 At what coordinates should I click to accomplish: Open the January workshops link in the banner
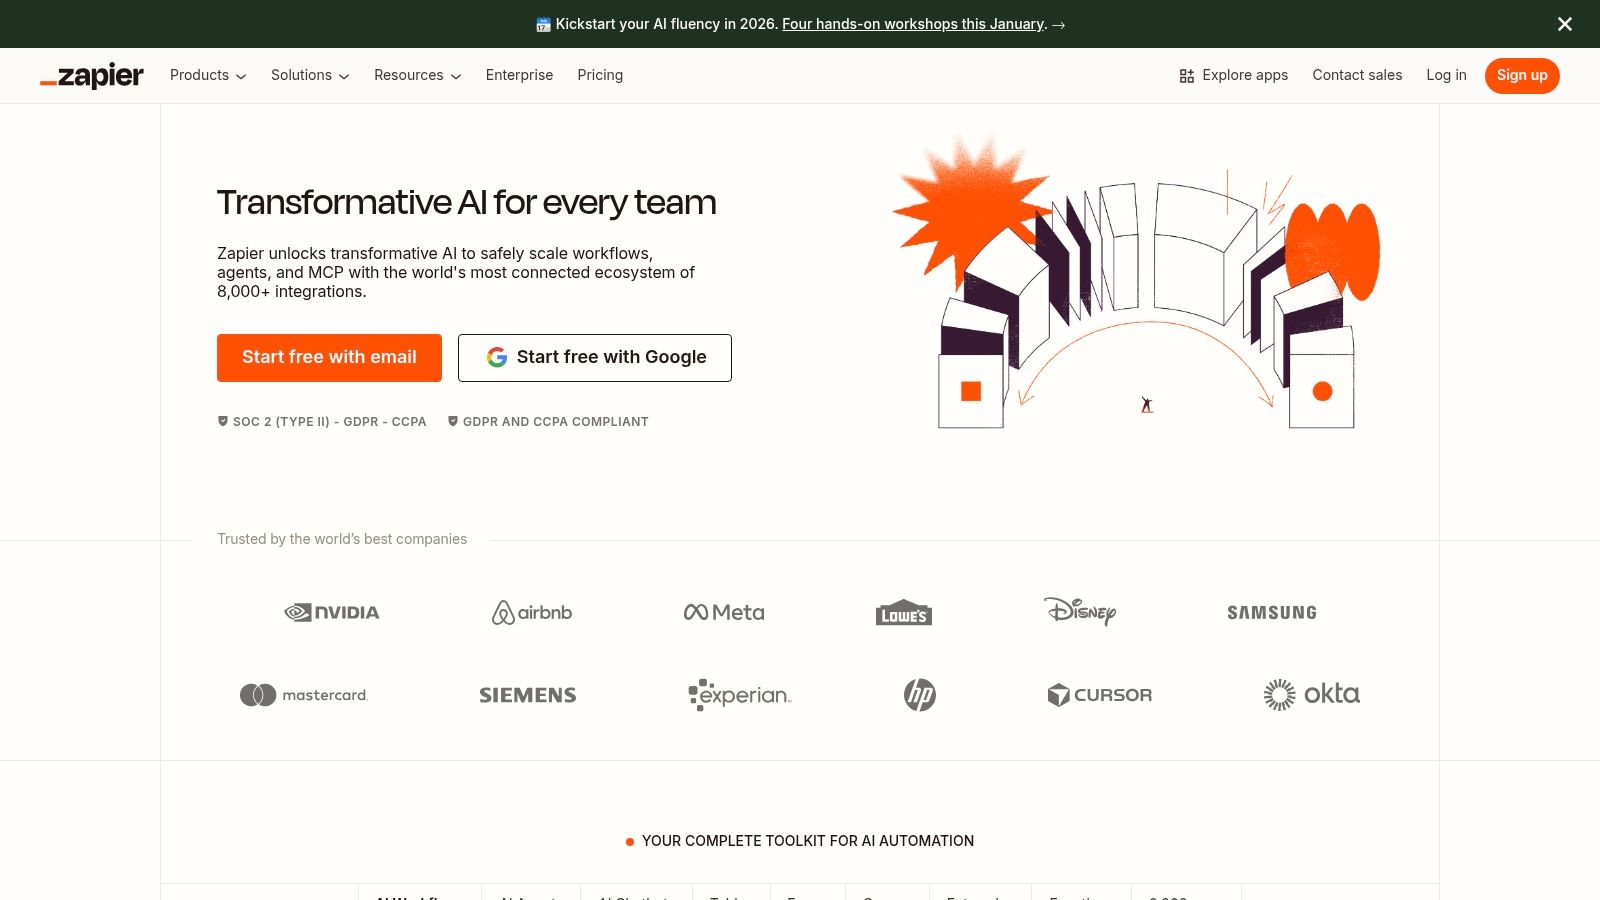[912, 24]
